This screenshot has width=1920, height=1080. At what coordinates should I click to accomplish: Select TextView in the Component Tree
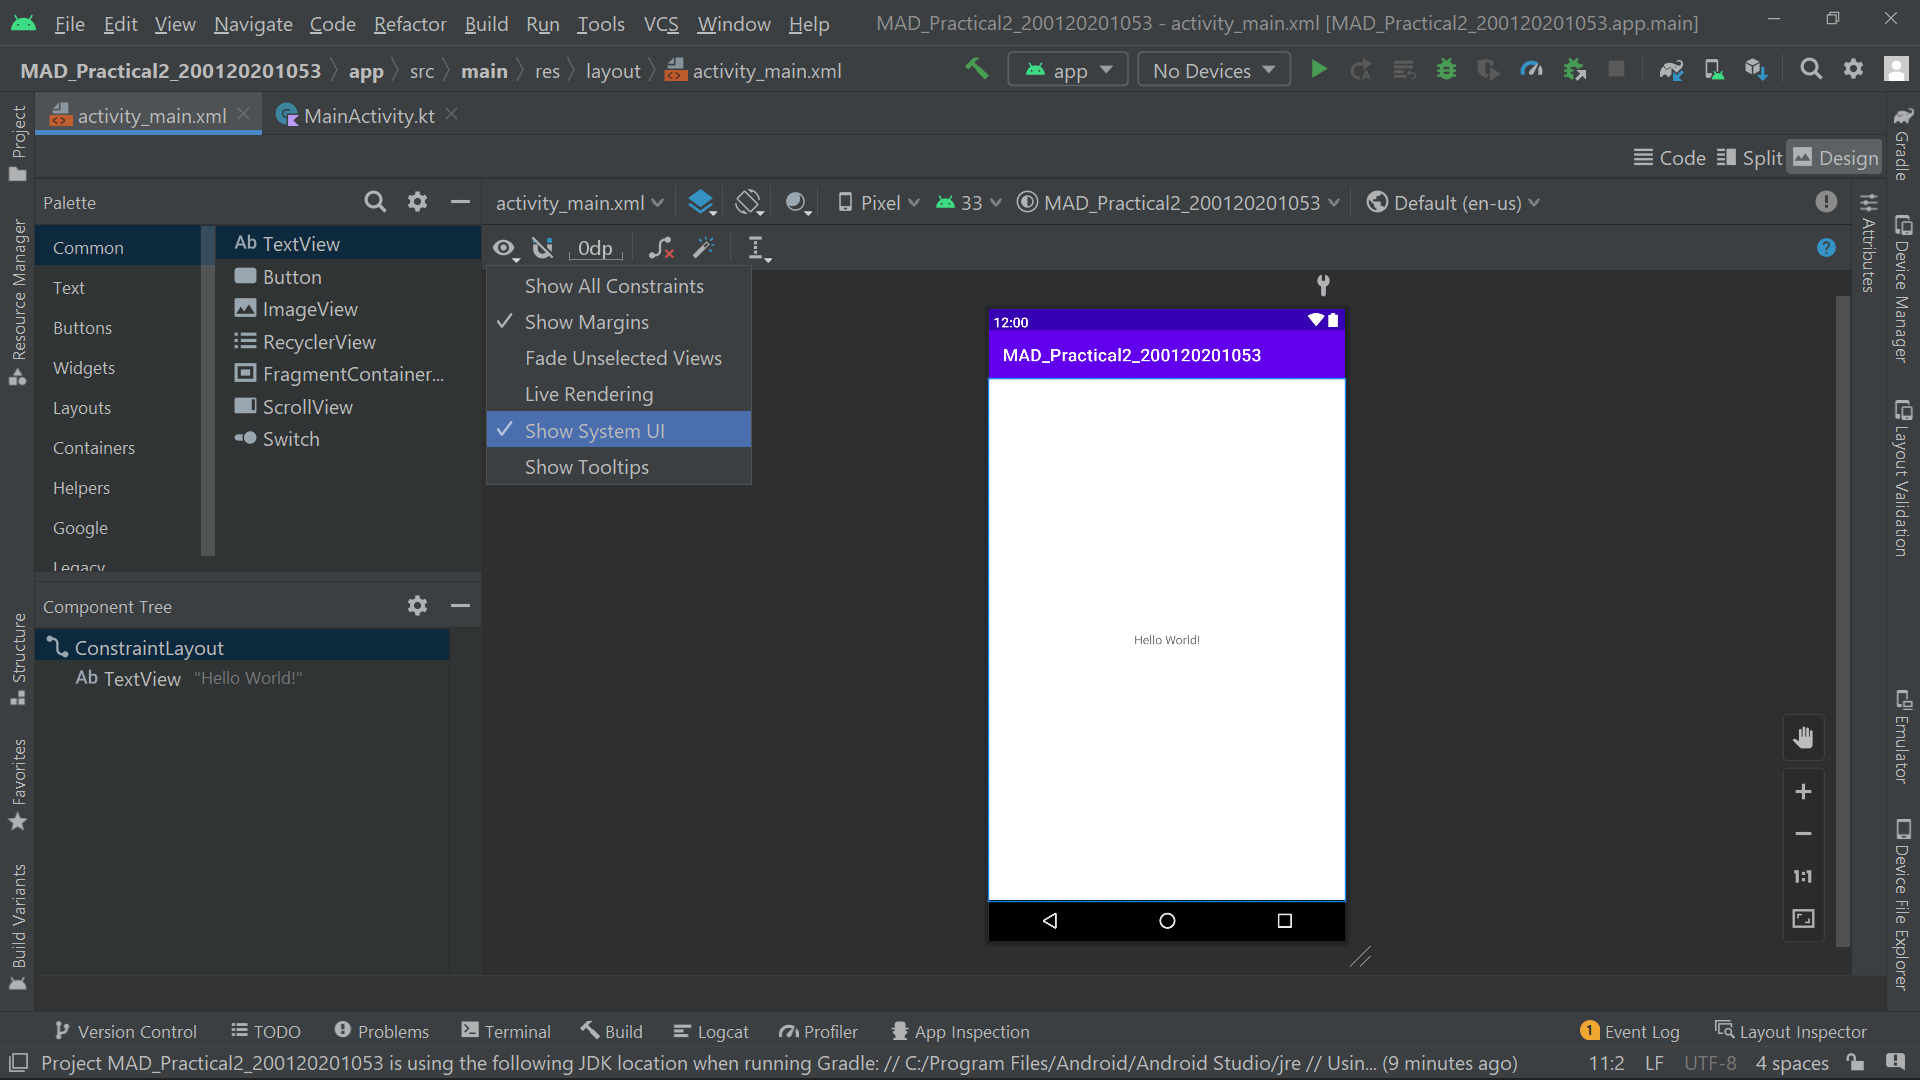[x=142, y=678]
